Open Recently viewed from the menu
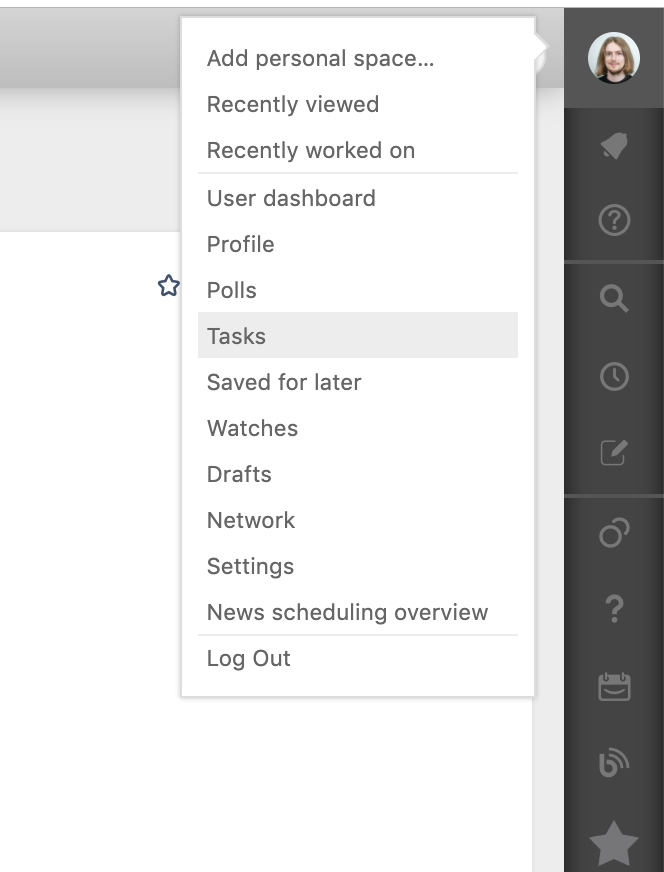Image resolution: width=664 pixels, height=872 pixels. [x=293, y=104]
